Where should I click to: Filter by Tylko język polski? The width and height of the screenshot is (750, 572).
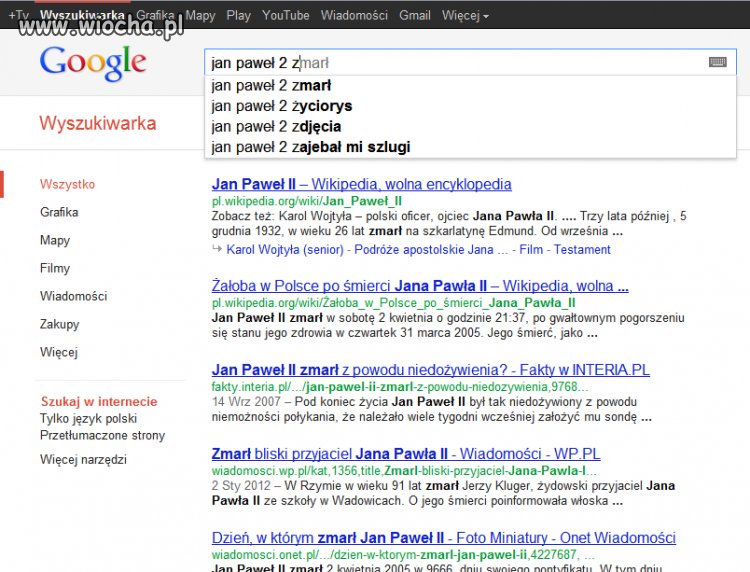tap(88, 418)
